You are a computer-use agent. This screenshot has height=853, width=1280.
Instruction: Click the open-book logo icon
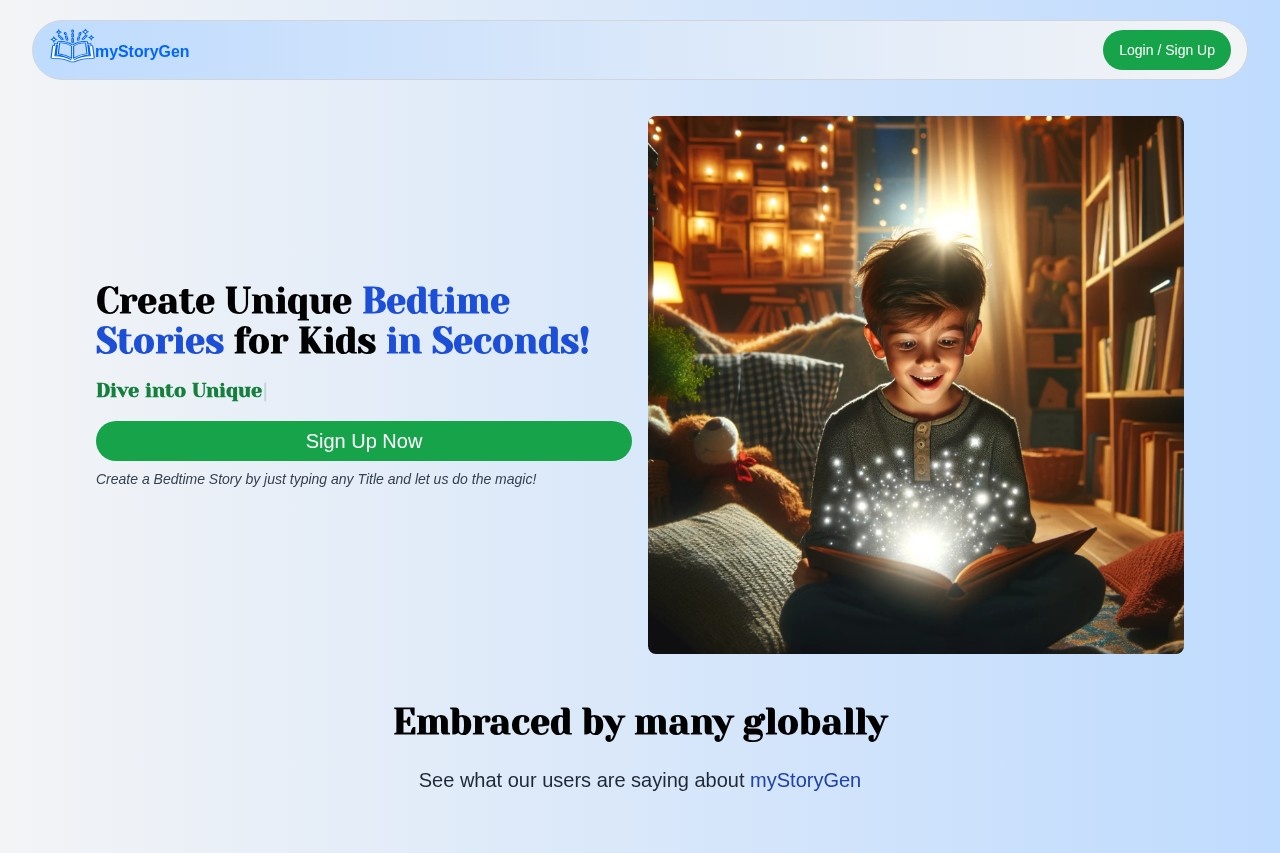(x=72, y=46)
